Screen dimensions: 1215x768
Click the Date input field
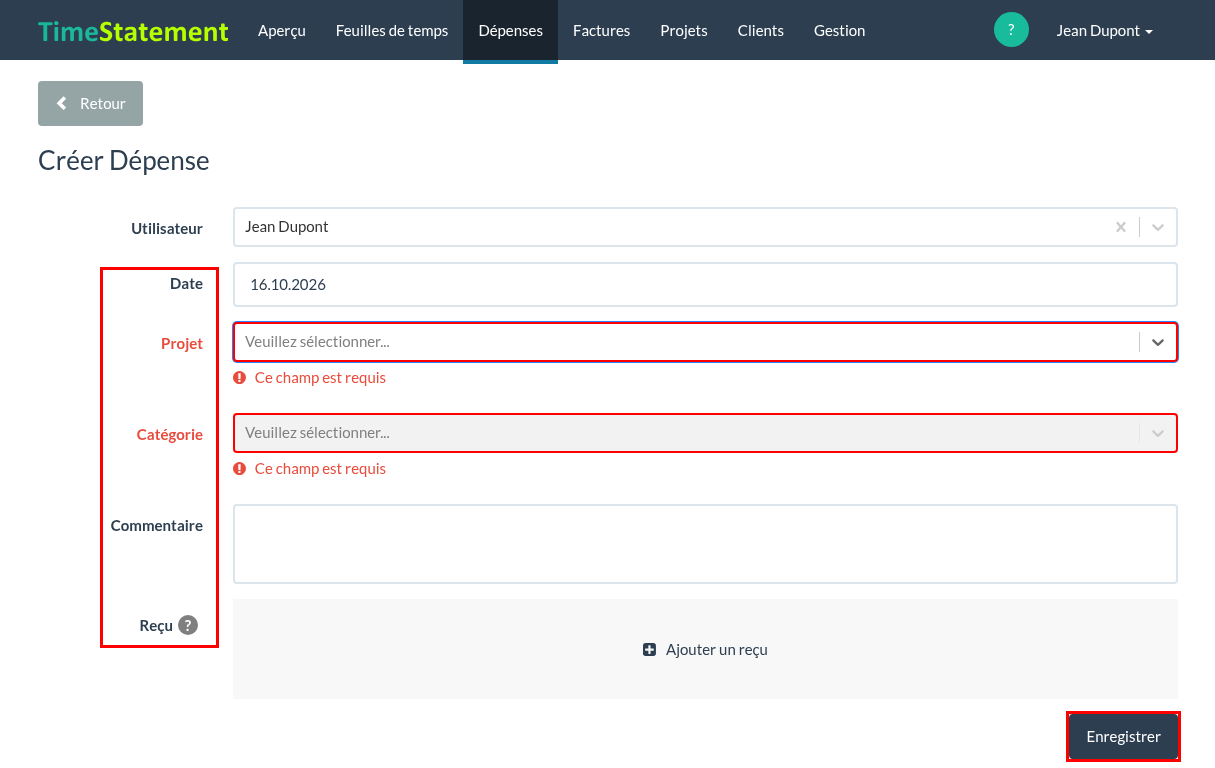click(705, 285)
